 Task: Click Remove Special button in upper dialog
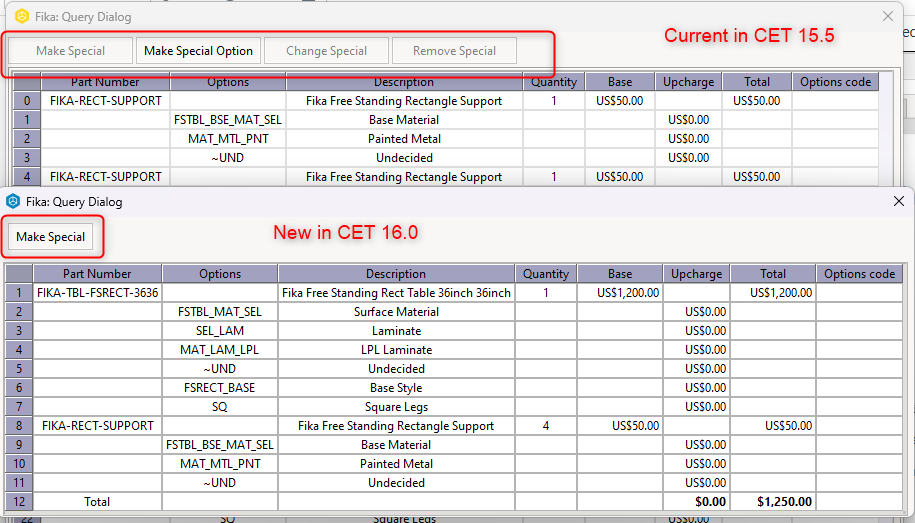(455, 51)
